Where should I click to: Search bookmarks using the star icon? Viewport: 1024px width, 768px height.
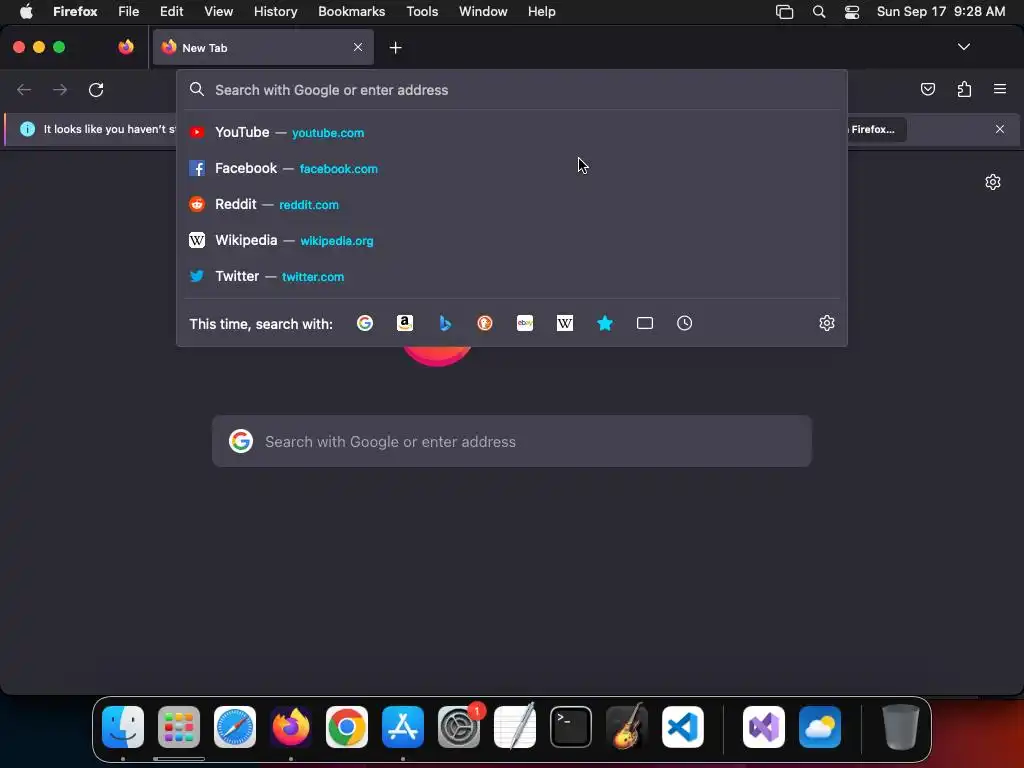tap(605, 323)
